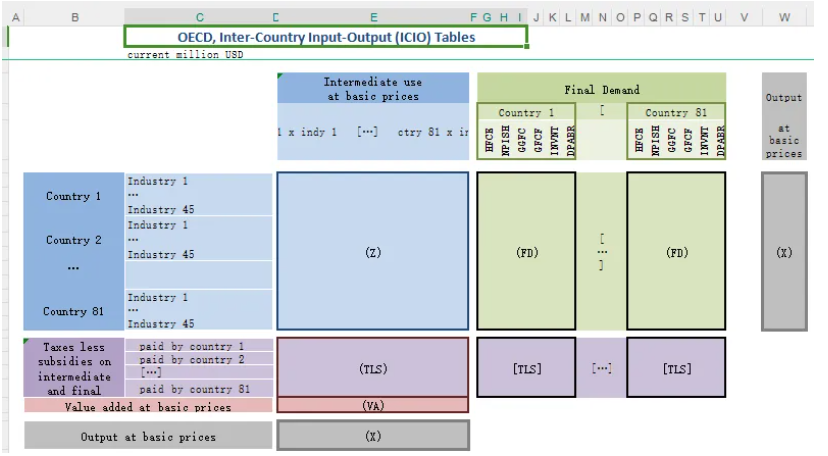Click the bottom row label 'Output at basic prices'

(148, 436)
